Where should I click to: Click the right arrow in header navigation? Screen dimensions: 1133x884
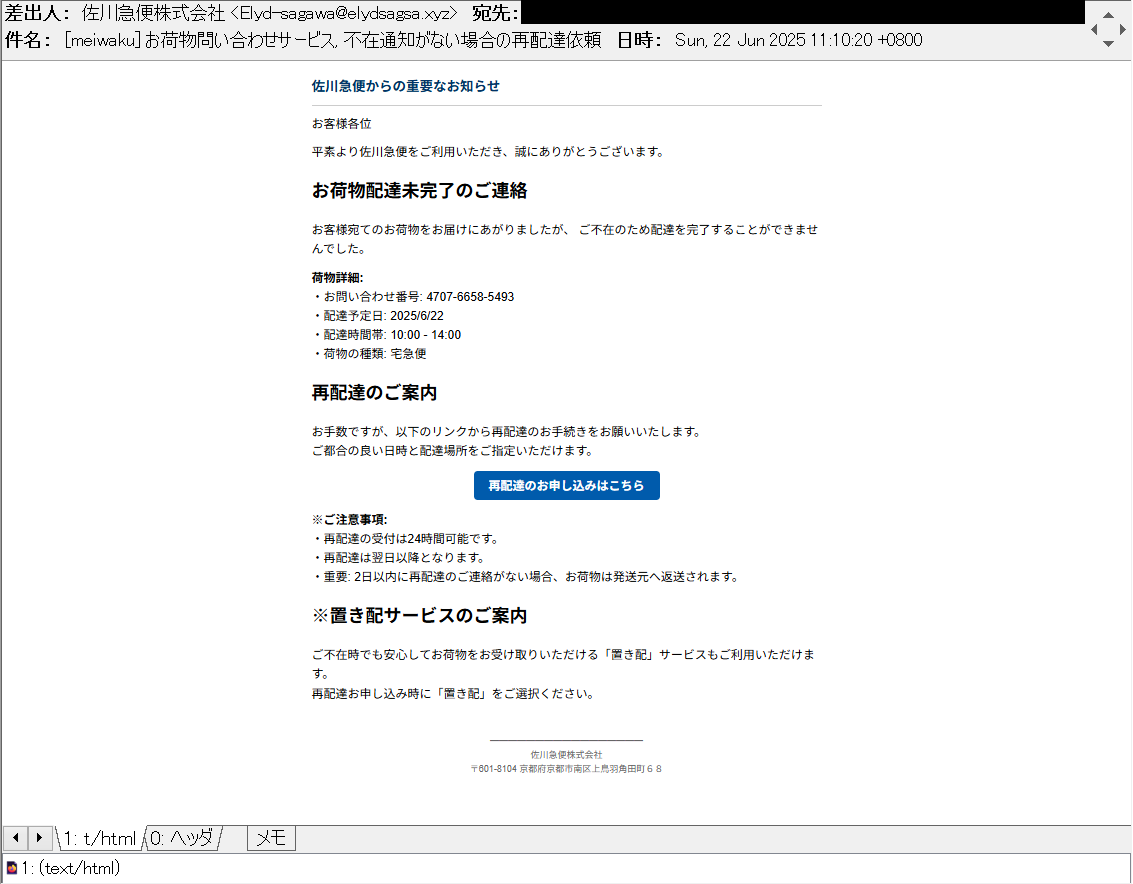[1122, 30]
